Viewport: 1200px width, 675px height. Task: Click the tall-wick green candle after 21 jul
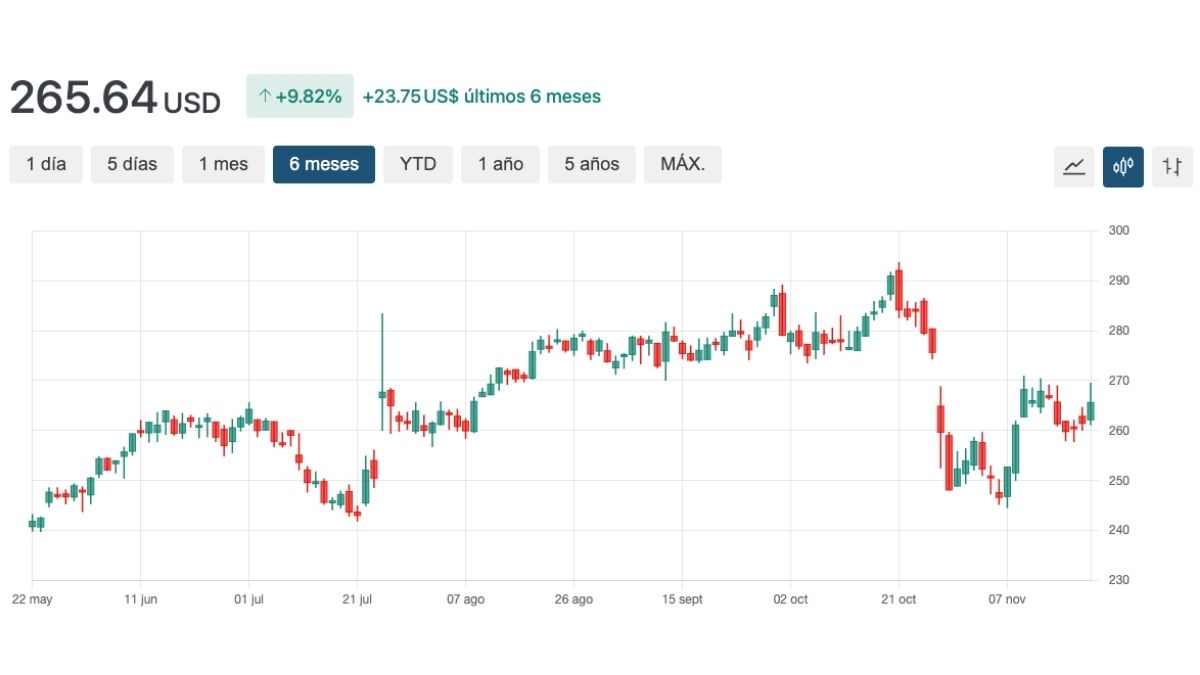[x=382, y=394]
